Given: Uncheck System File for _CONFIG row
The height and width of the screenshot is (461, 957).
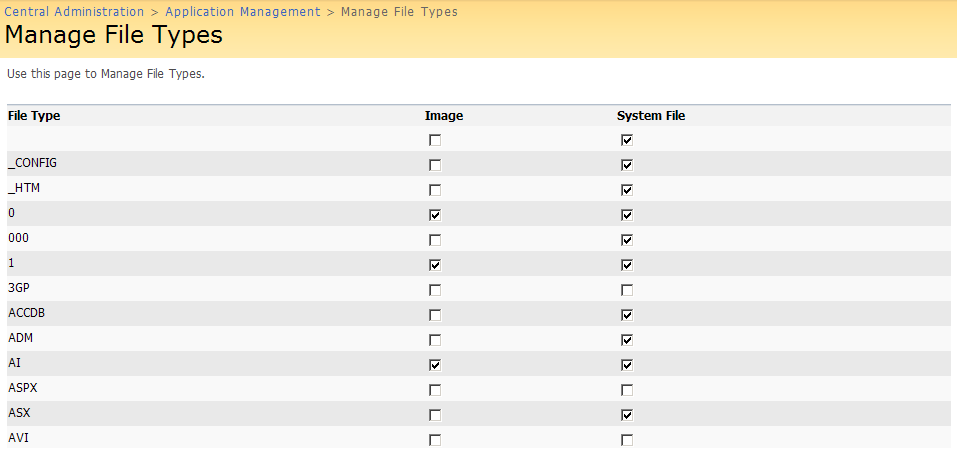Looking at the screenshot, I should click(x=627, y=165).
